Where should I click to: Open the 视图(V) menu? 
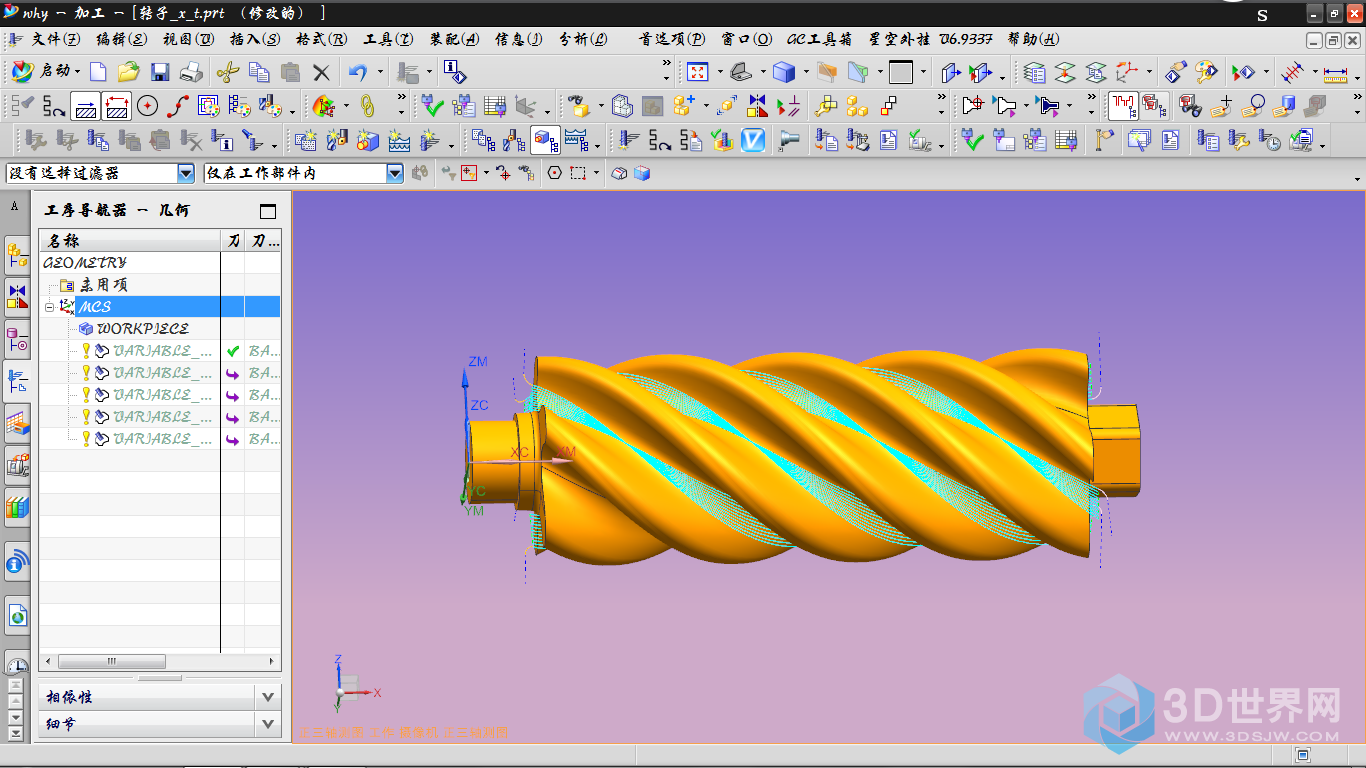pos(188,39)
